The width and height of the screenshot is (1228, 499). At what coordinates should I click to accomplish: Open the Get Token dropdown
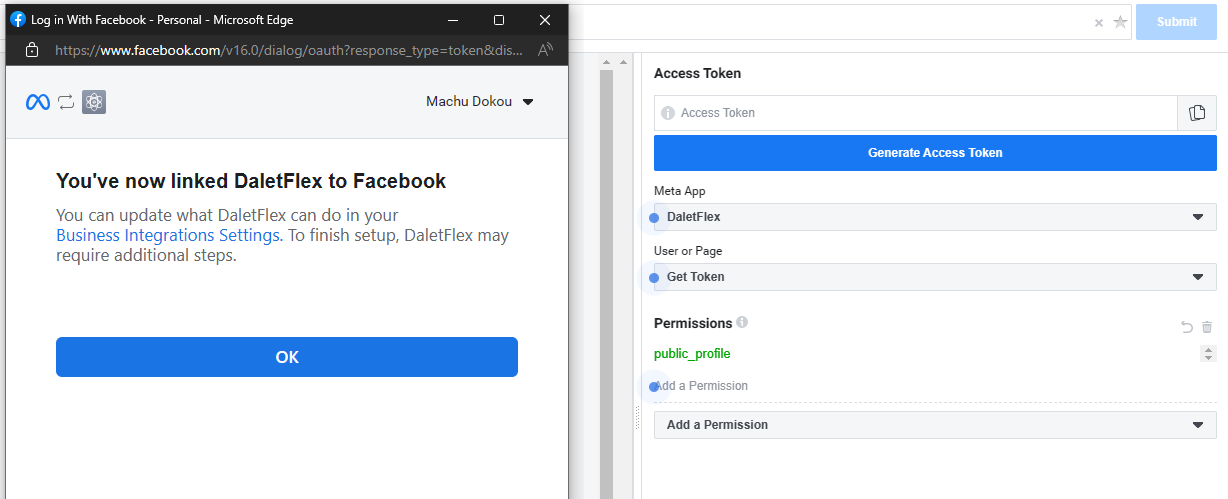pos(935,277)
